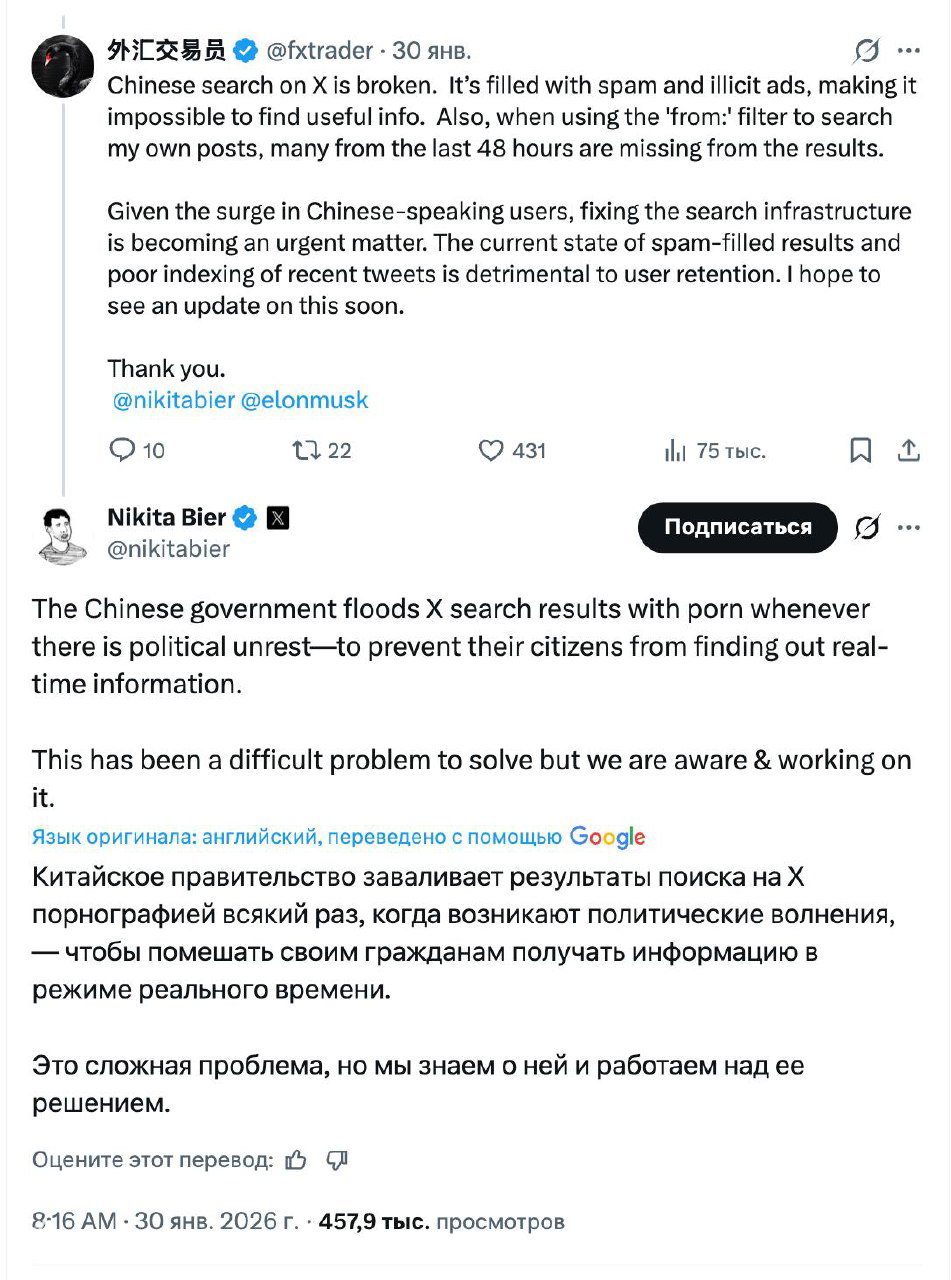
Task: Click the reply icon on fxtrader's post
Action: tap(122, 451)
